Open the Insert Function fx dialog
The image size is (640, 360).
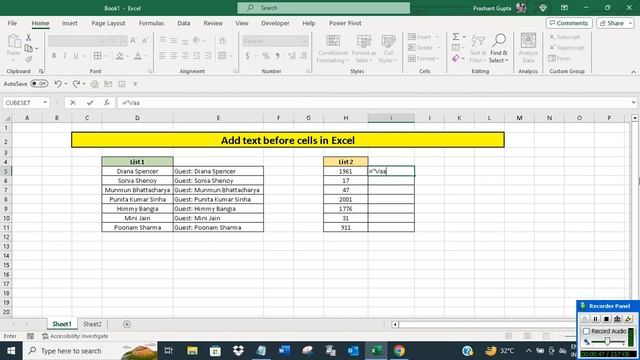coord(107,103)
